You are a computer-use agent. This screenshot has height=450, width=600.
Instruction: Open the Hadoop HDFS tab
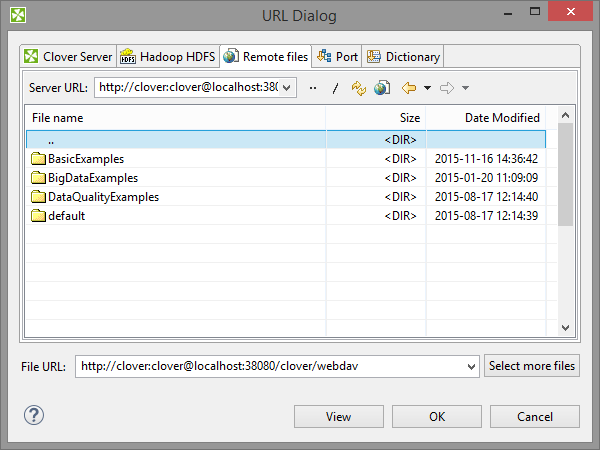pos(168,57)
